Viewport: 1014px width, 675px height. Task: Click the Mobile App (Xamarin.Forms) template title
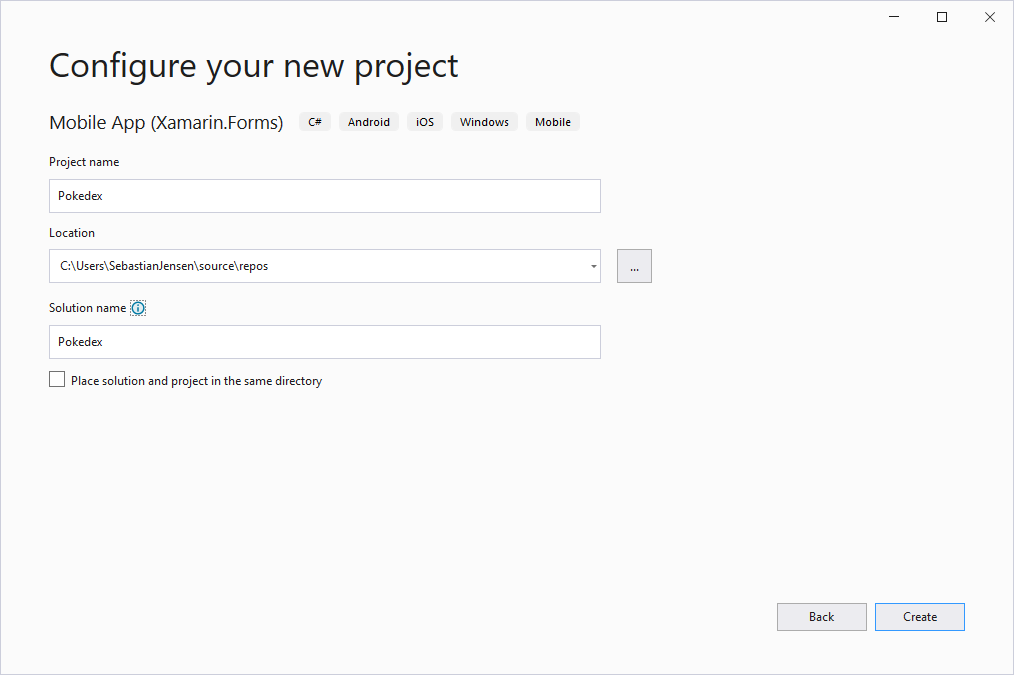pyautogui.click(x=166, y=122)
